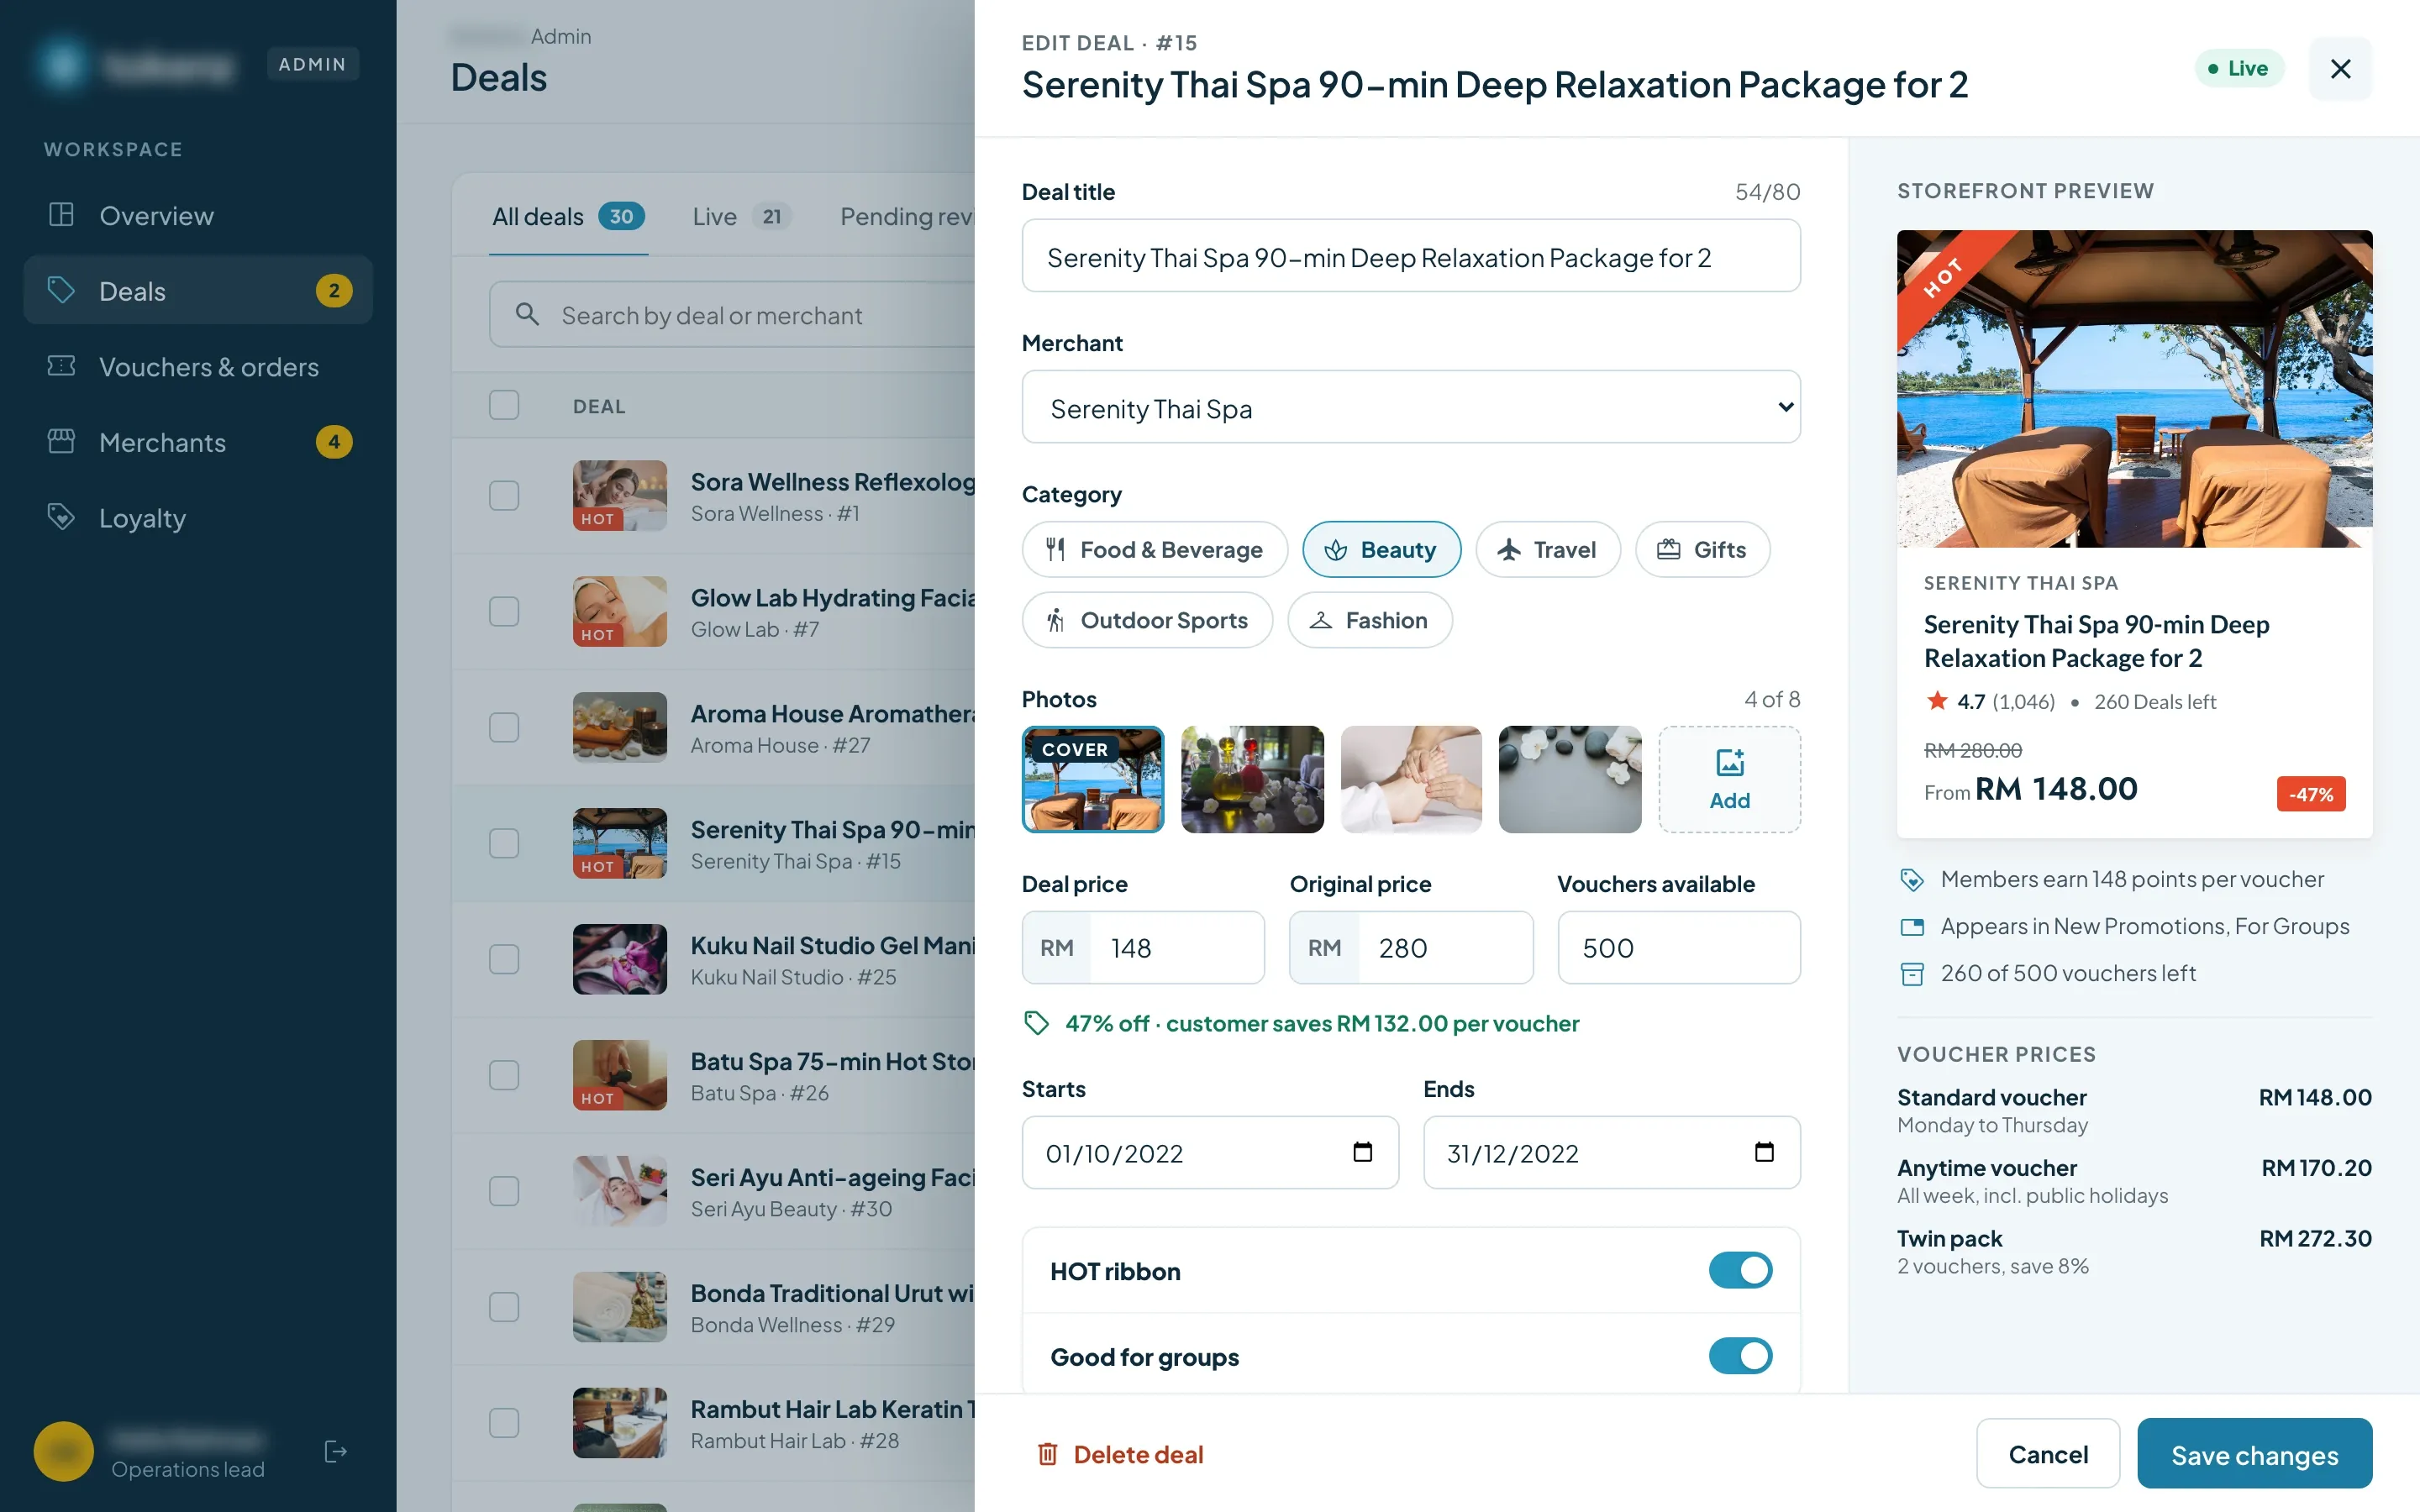This screenshot has width=2420, height=1512.
Task: Click Save changes button
Action: point(2254,1454)
